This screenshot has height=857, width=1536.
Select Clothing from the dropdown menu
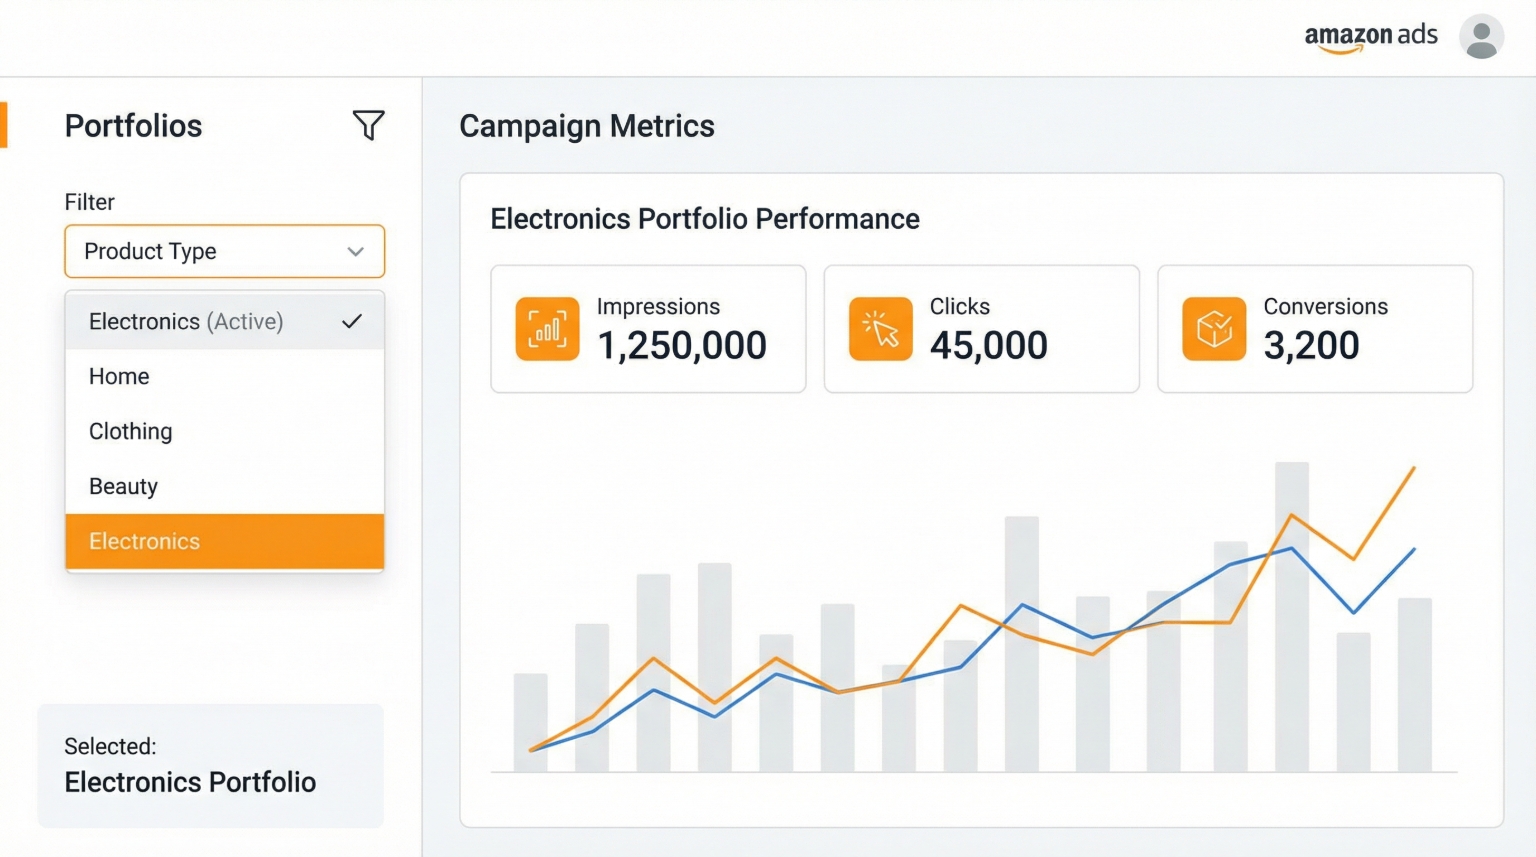[x=130, y=431]
